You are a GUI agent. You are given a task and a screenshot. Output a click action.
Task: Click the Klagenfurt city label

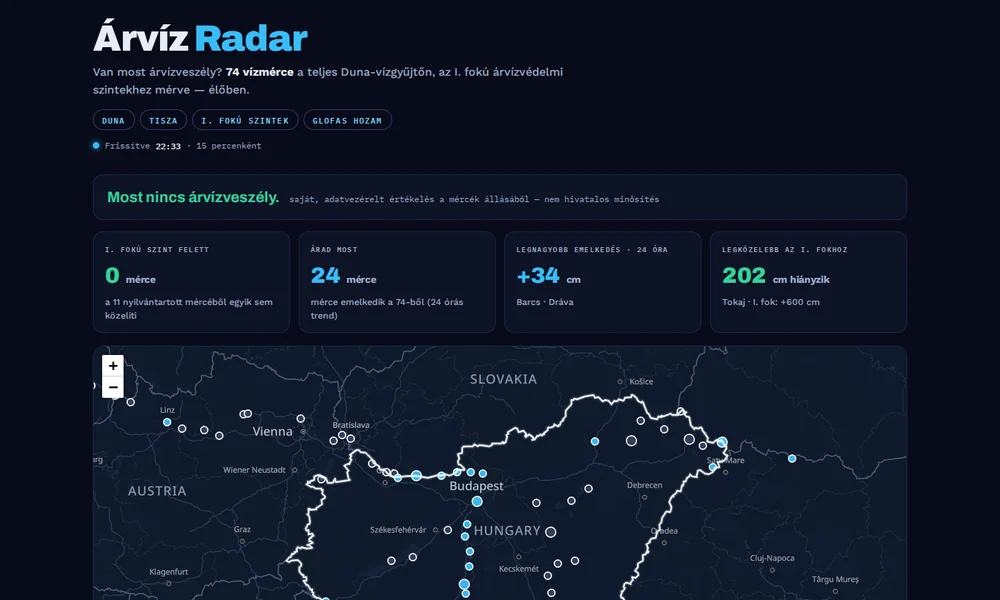(x=168, y=572)
